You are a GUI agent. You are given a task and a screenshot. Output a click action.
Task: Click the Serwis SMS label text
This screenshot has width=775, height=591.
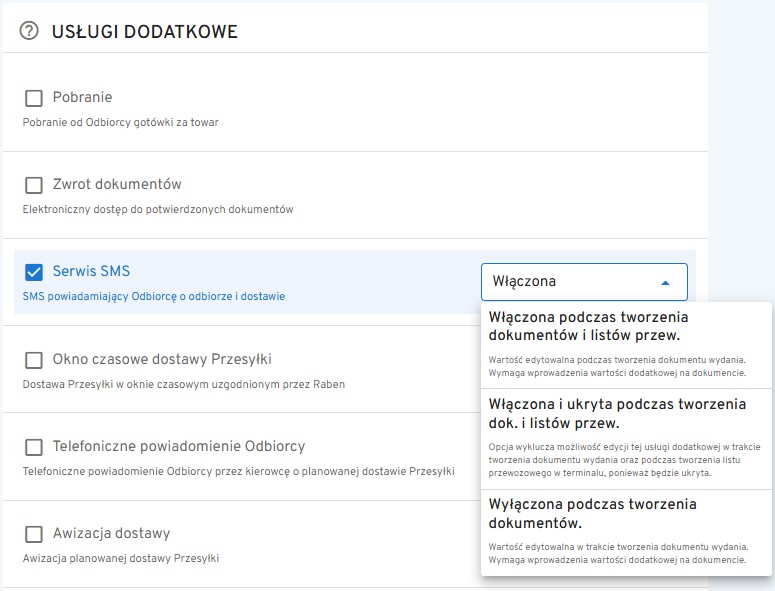[91, 271]
